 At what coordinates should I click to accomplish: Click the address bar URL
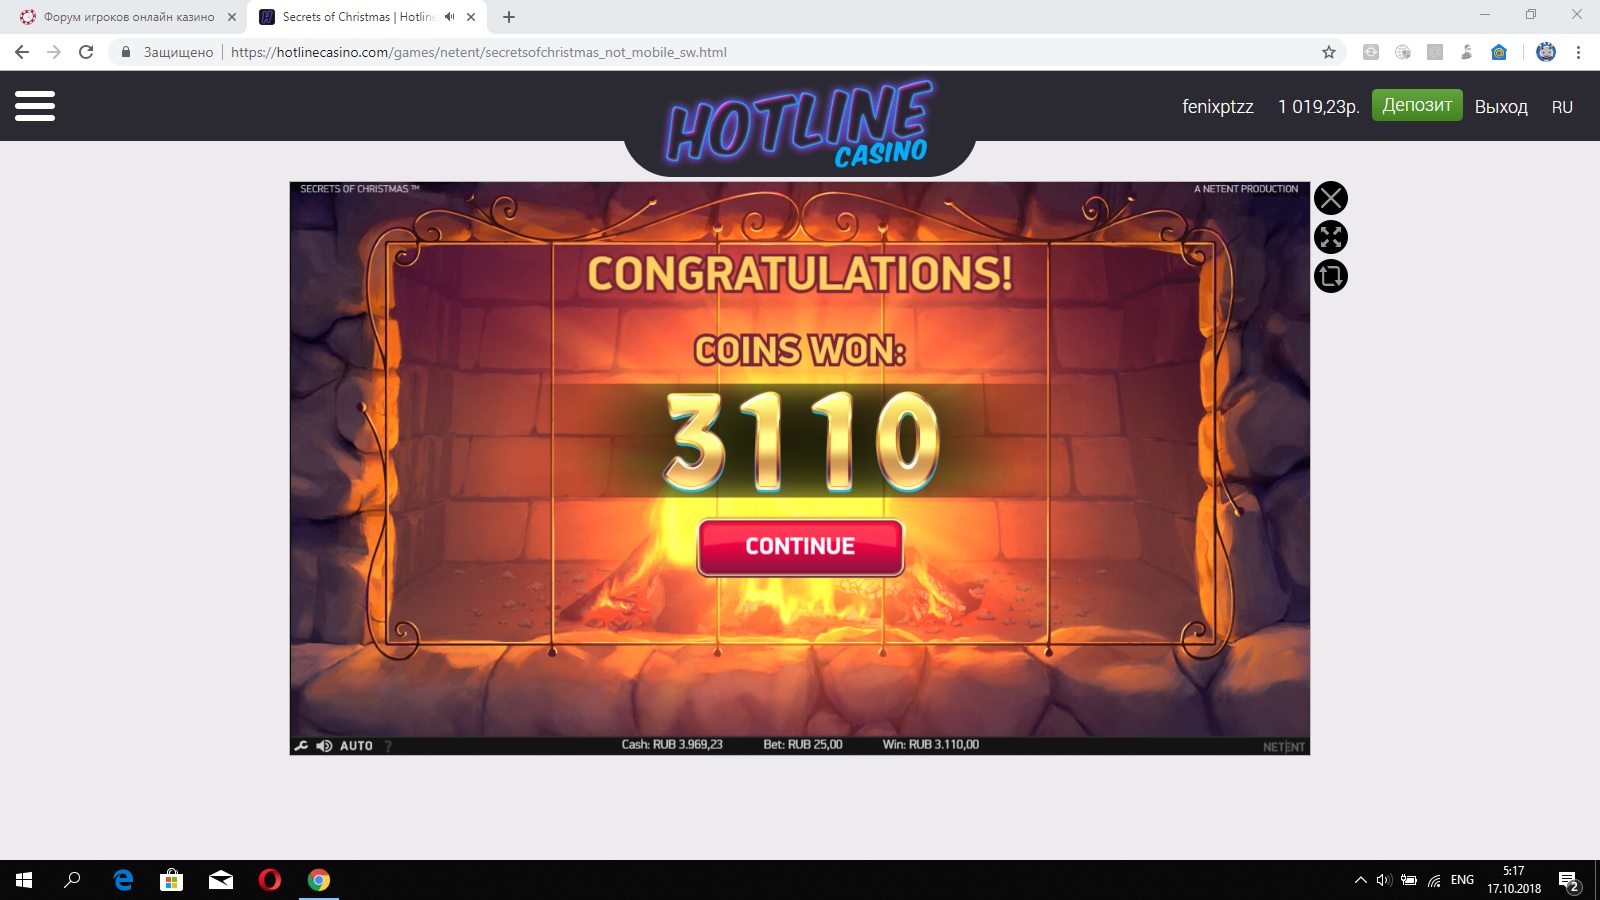(x=478, y=52)
